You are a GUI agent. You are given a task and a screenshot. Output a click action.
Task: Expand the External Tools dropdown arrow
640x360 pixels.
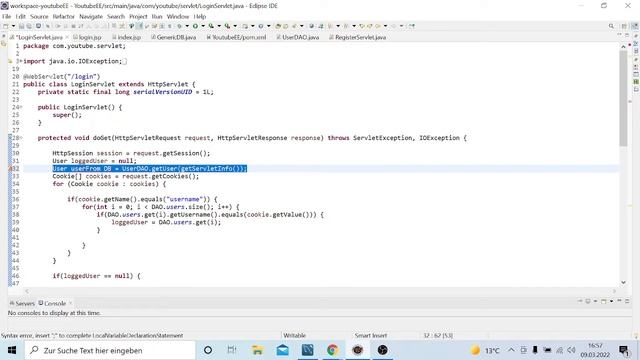(235, 26)
